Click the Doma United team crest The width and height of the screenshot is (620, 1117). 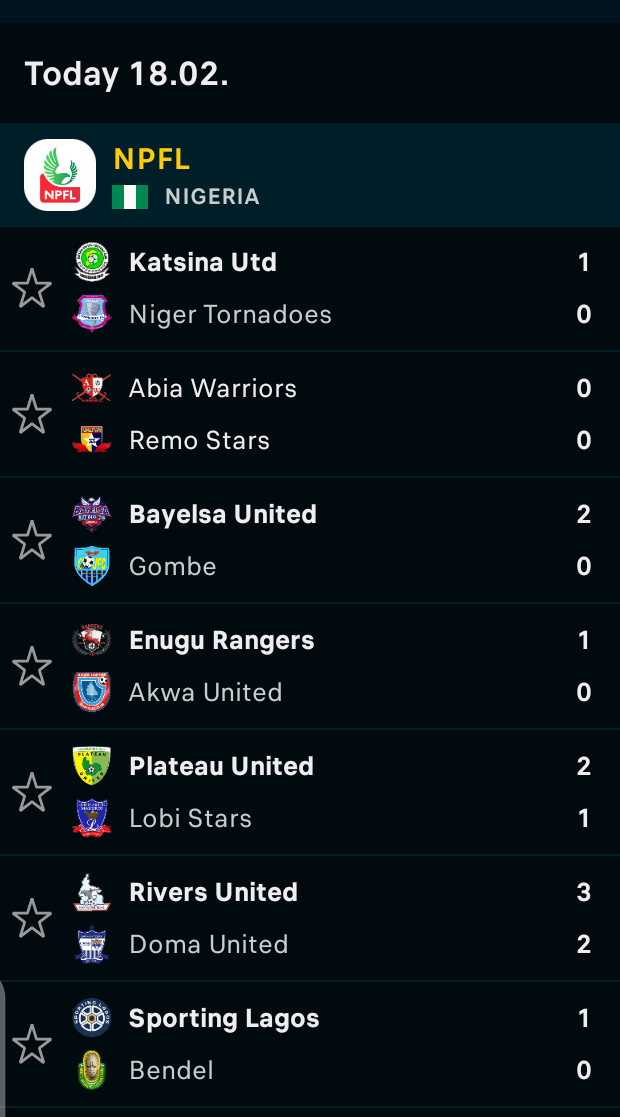coord(92,944)
